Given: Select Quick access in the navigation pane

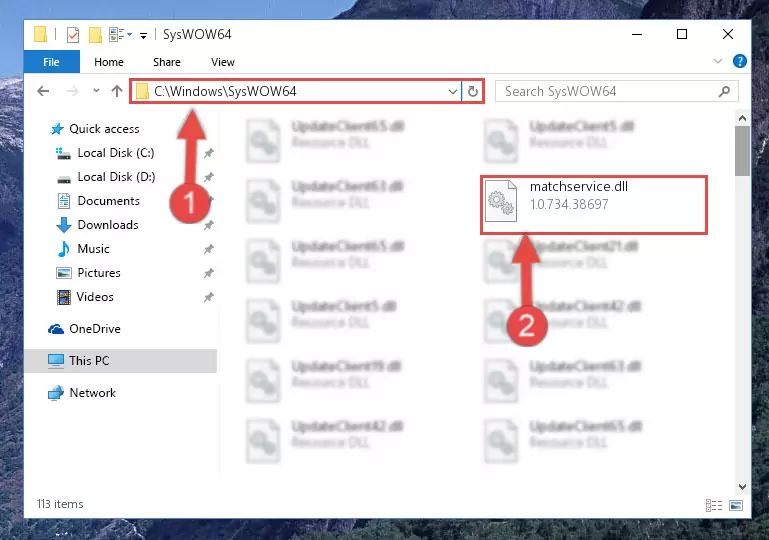Looking at the screenshot, I should [104, 129].
